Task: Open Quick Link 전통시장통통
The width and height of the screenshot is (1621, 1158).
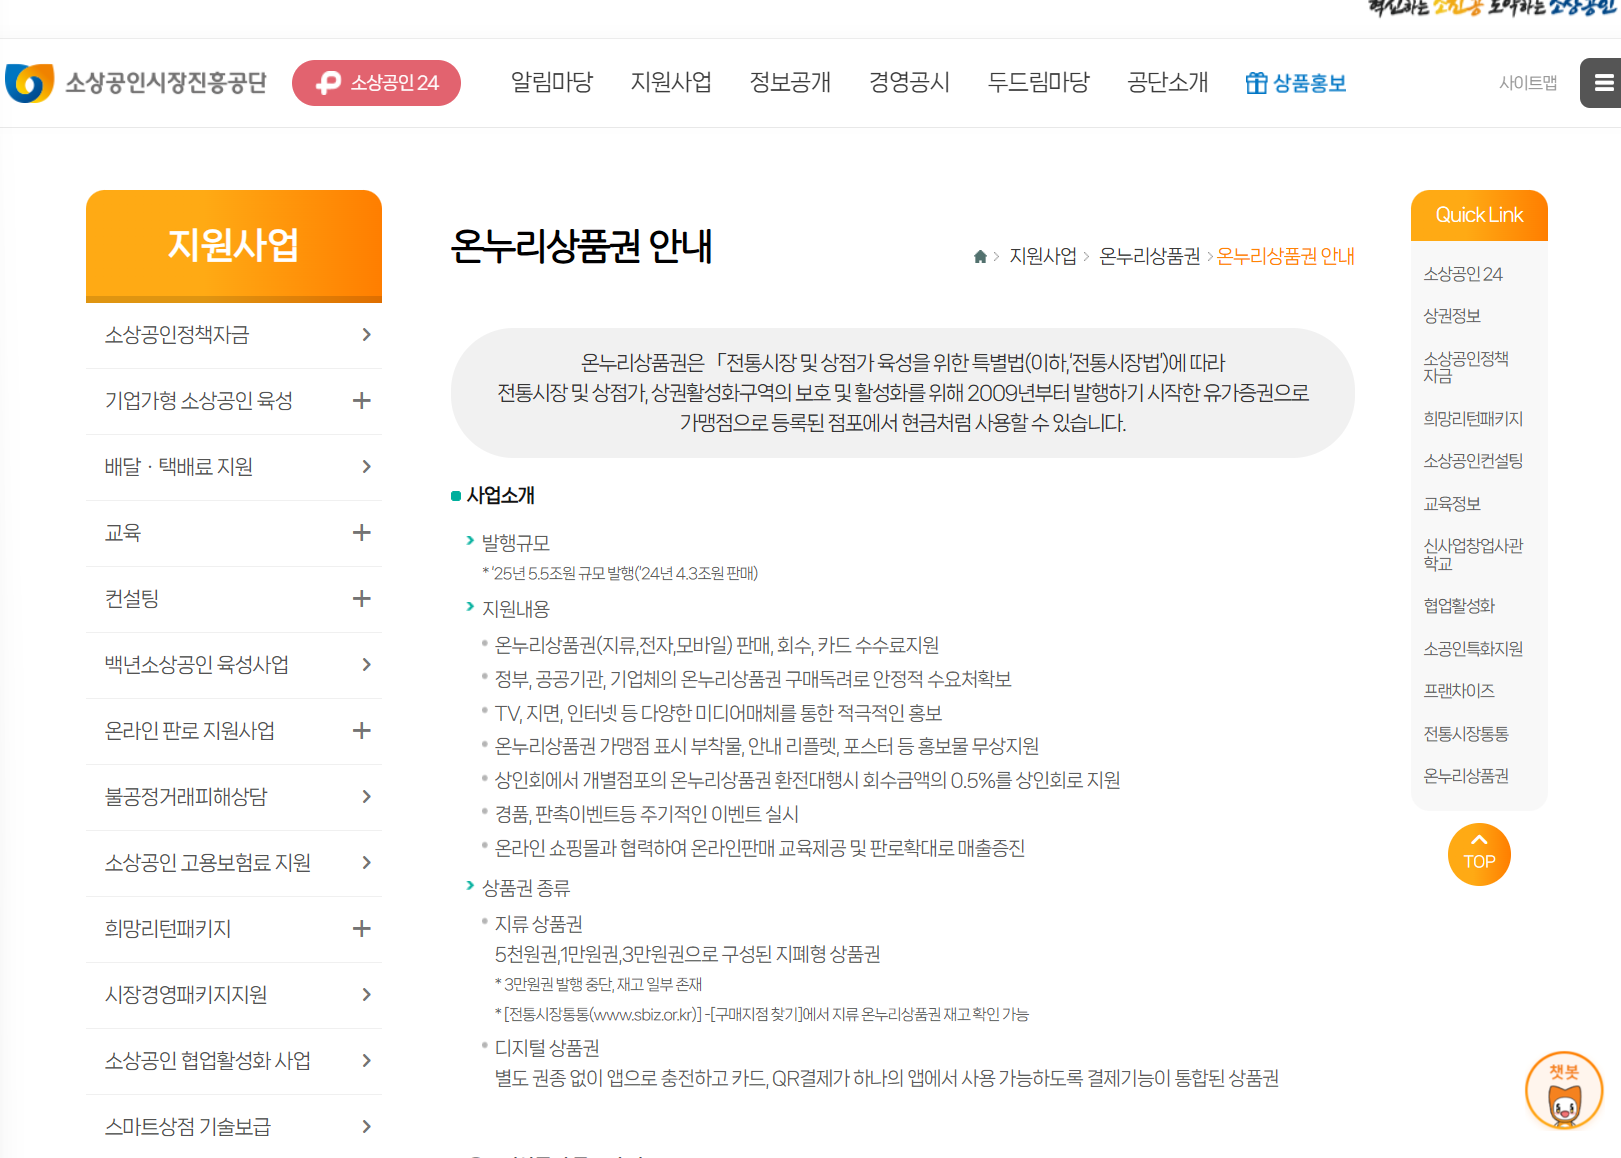Action: pyautogui.click(x=1466, y=734)
